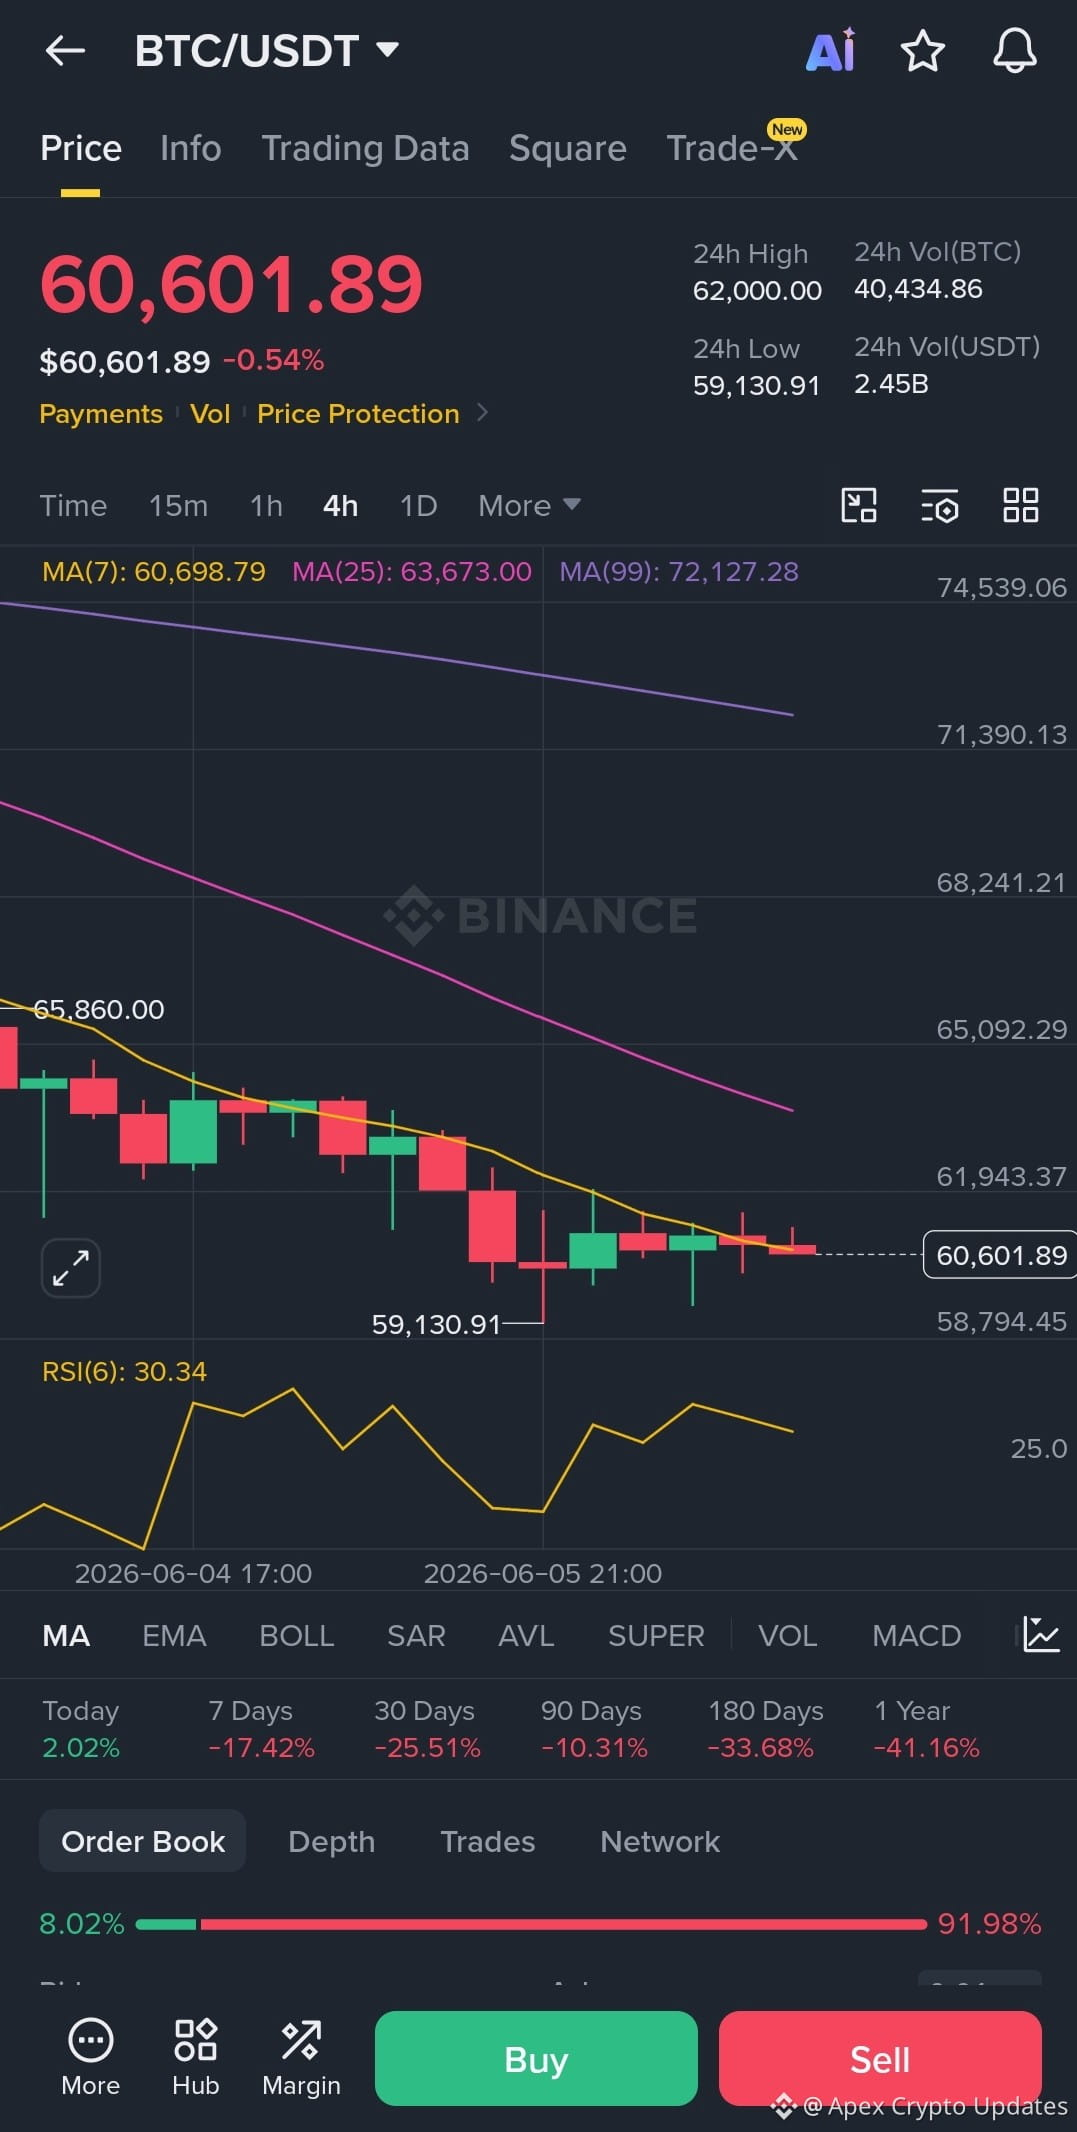The width and height of the screenshot is (1077, 2132).
Task: Go back with the arrow icon
Action: 65,50
